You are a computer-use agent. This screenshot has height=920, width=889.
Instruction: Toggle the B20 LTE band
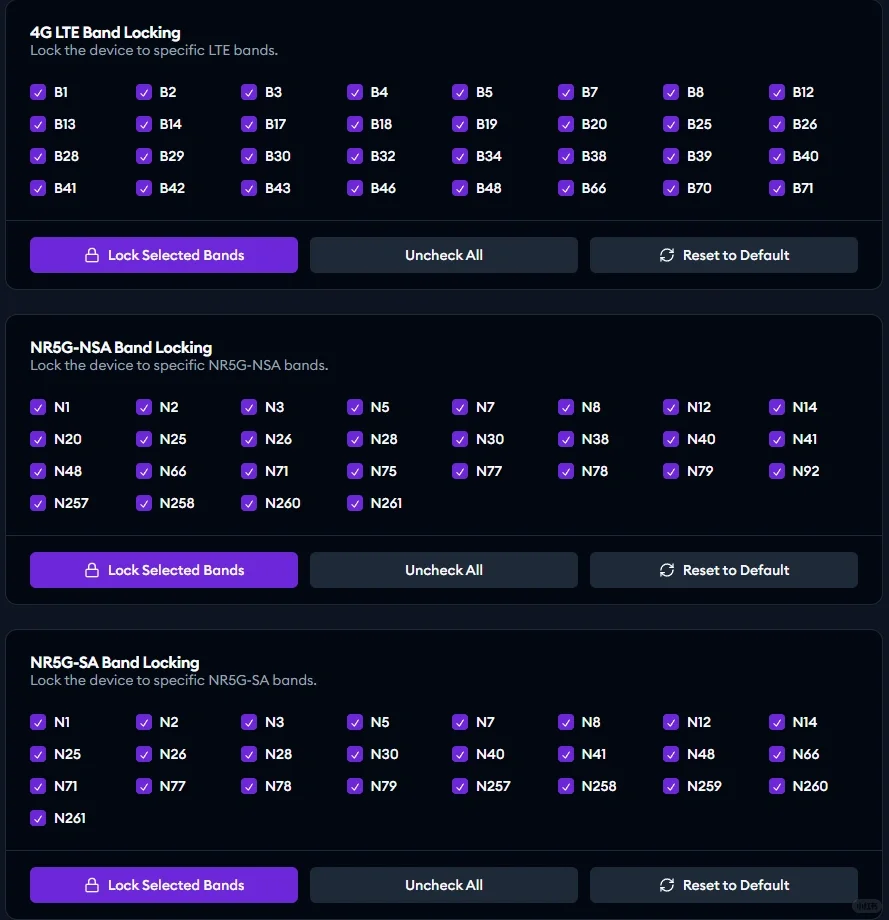coord(566,124)
